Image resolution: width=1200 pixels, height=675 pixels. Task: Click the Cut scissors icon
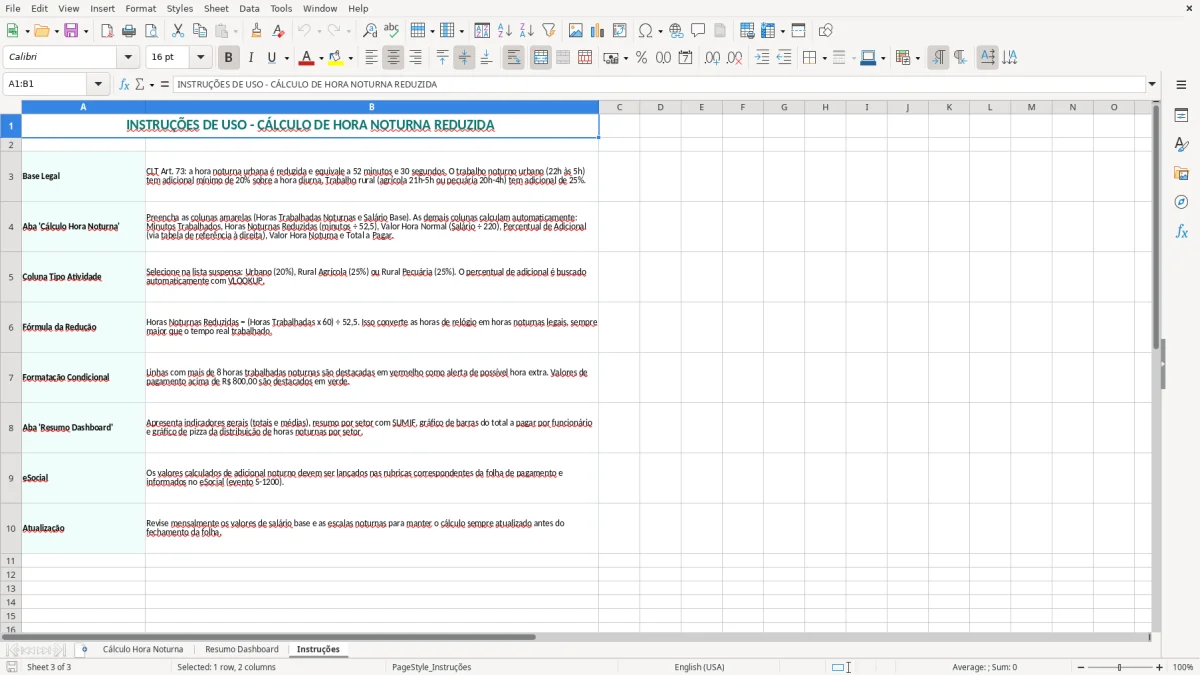pos(178,31)
